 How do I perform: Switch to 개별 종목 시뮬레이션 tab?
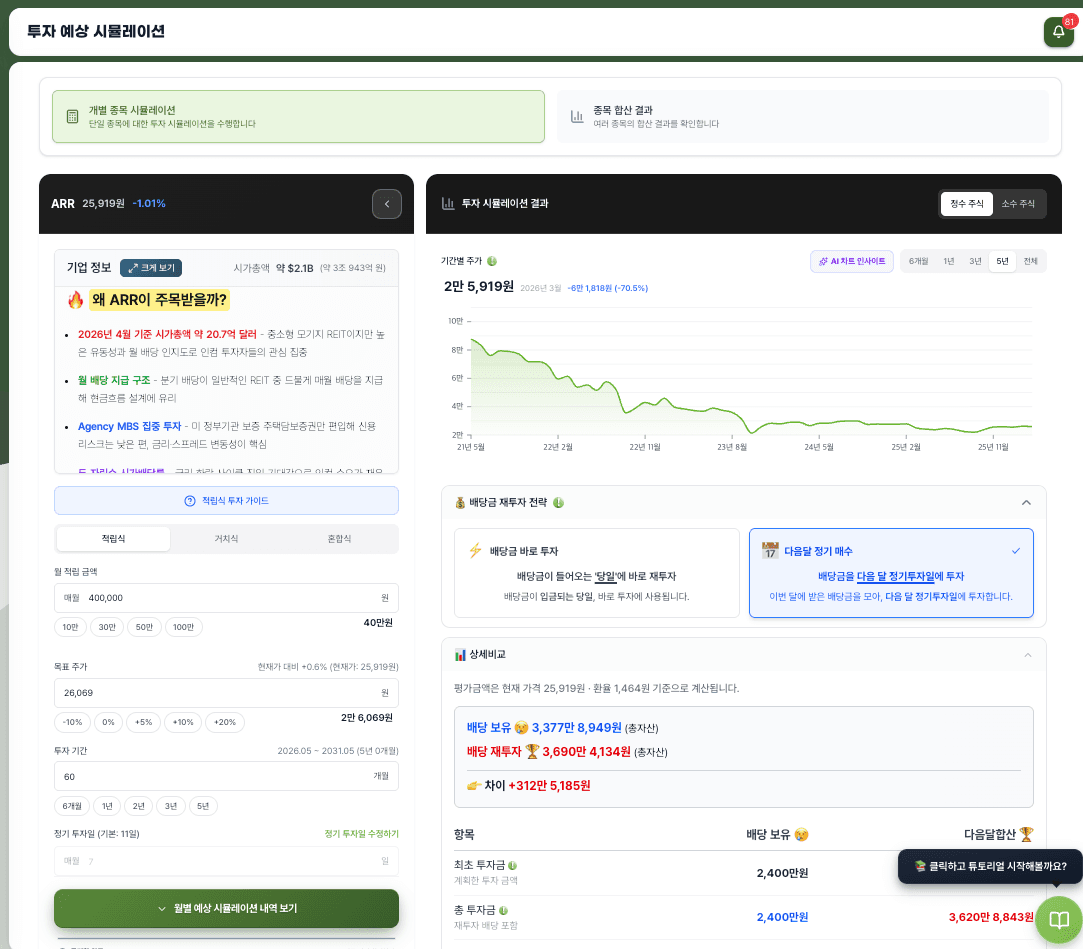298,117
